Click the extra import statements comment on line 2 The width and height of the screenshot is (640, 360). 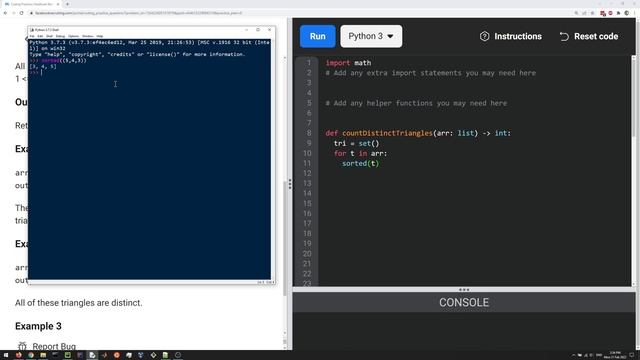[431, 73]
